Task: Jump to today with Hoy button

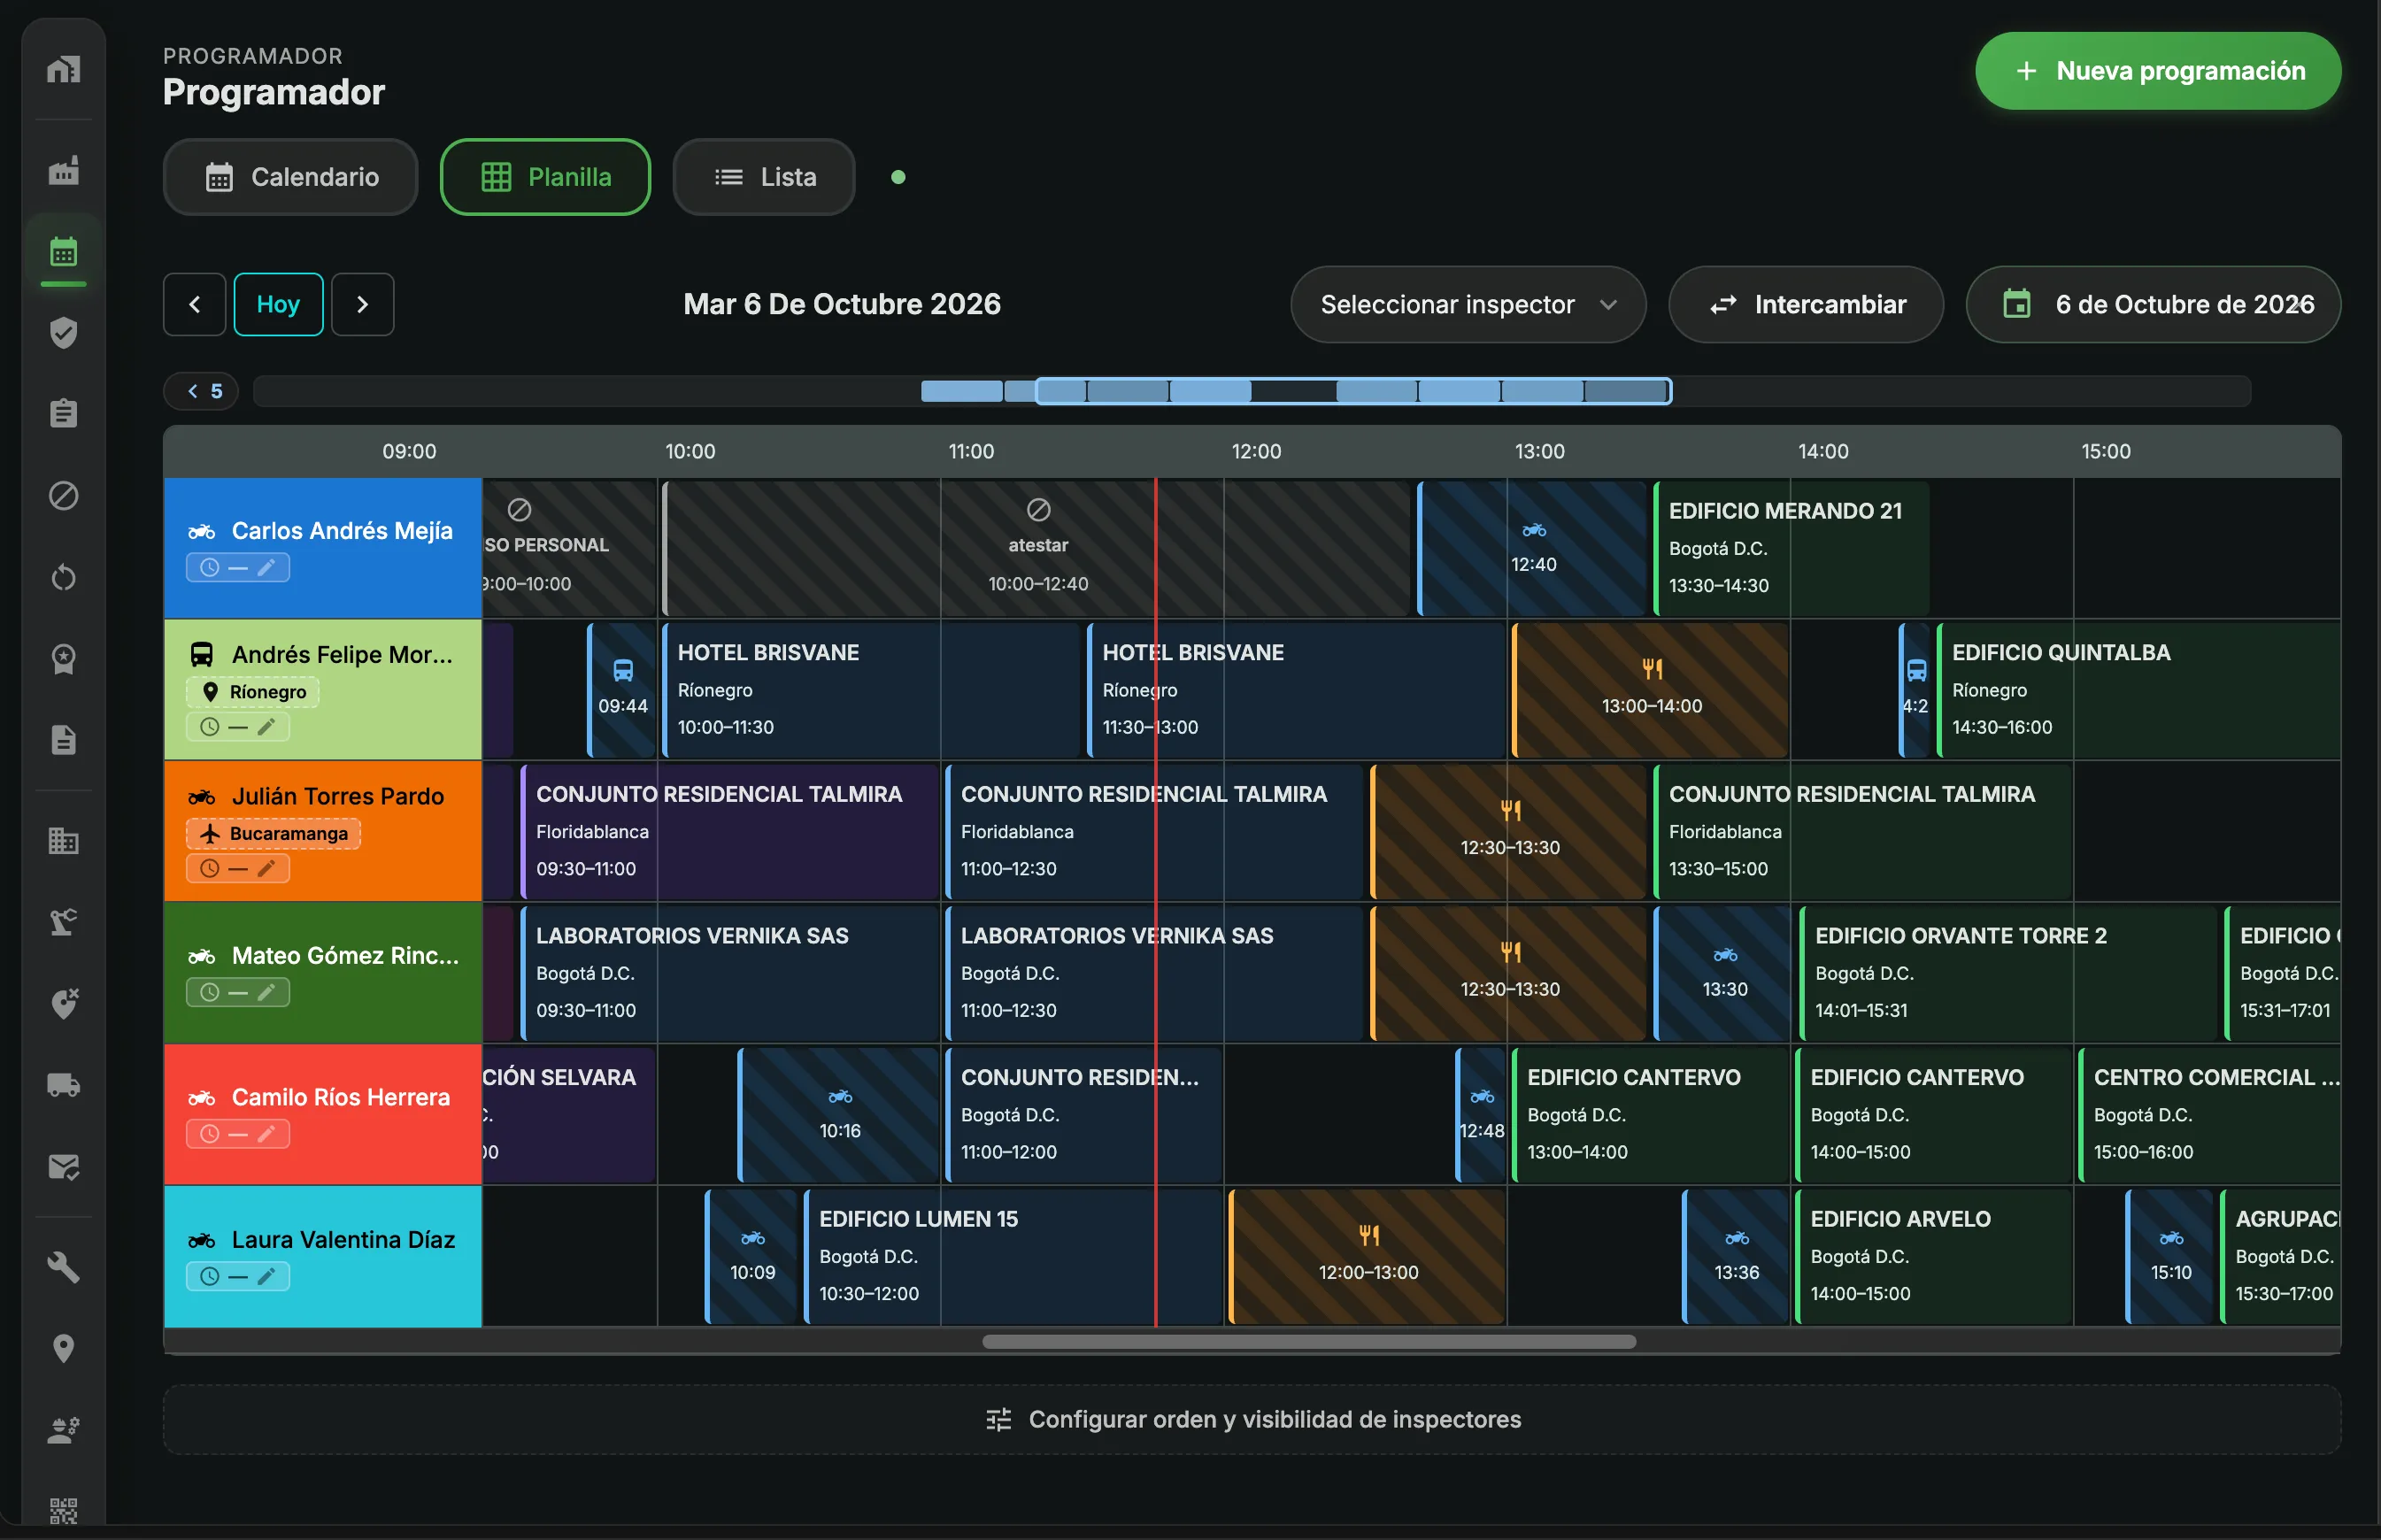Action: pyautogui.click(x=278, y=304)
